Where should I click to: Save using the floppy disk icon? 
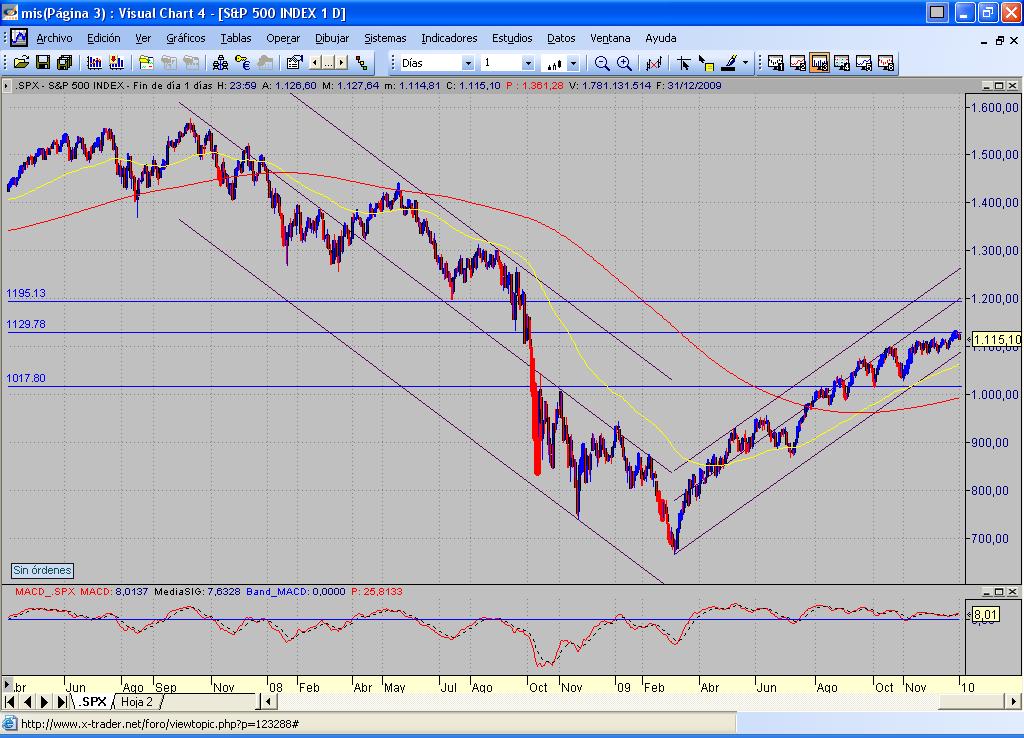pos(43,63)
